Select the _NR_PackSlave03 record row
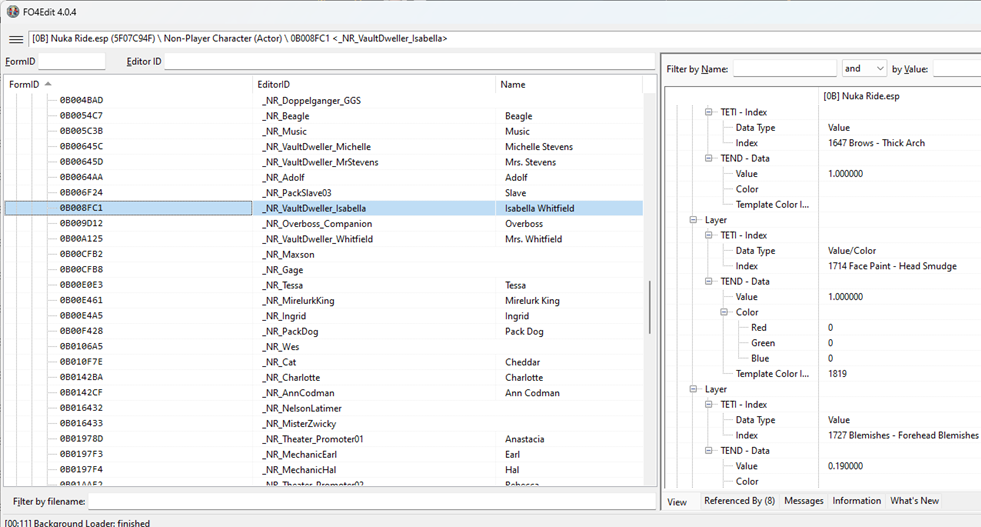Image resolution: width=981 pixels, height=527 pixels. (323, 193)
